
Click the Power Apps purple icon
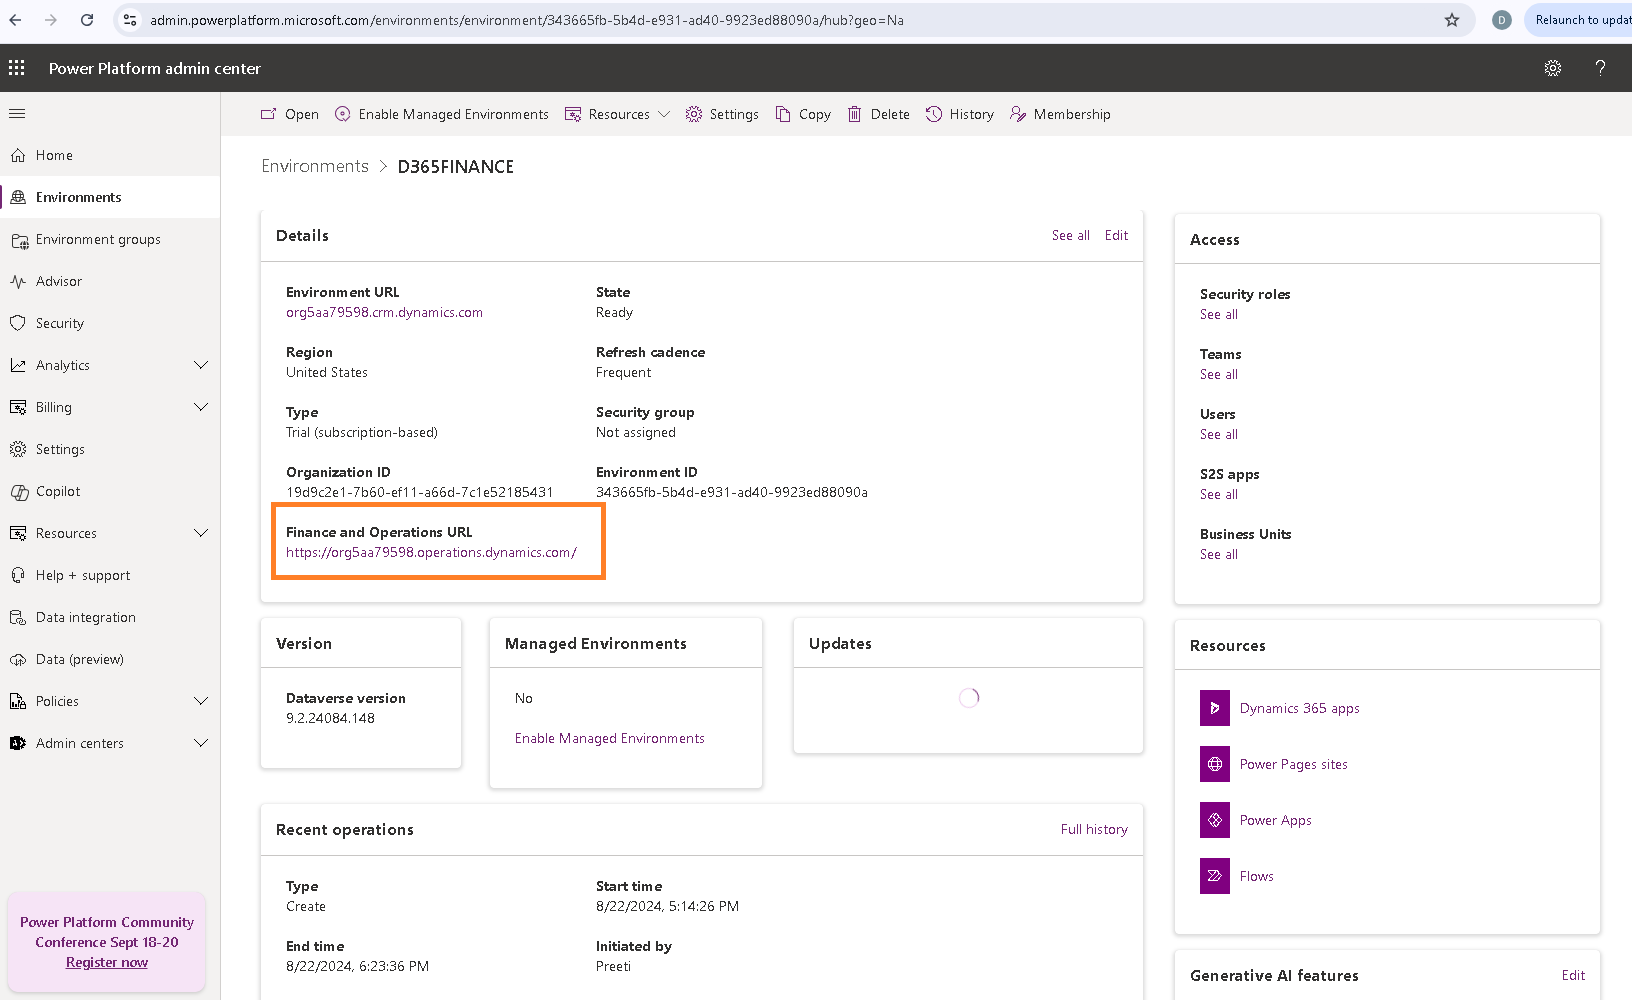1215,820
